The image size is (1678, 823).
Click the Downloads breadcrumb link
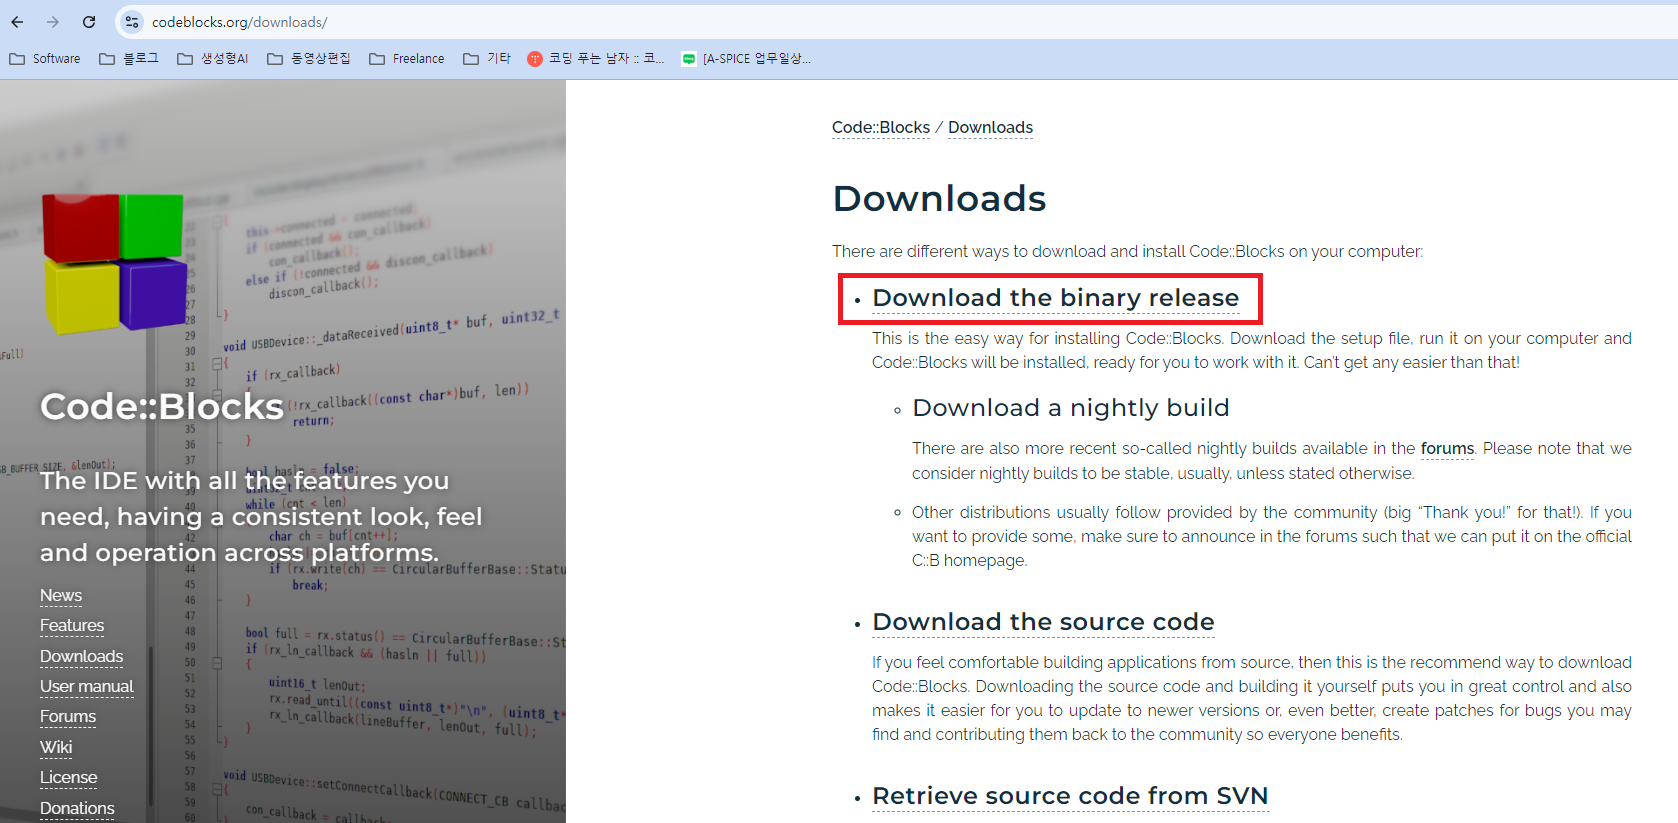[990, 128]
